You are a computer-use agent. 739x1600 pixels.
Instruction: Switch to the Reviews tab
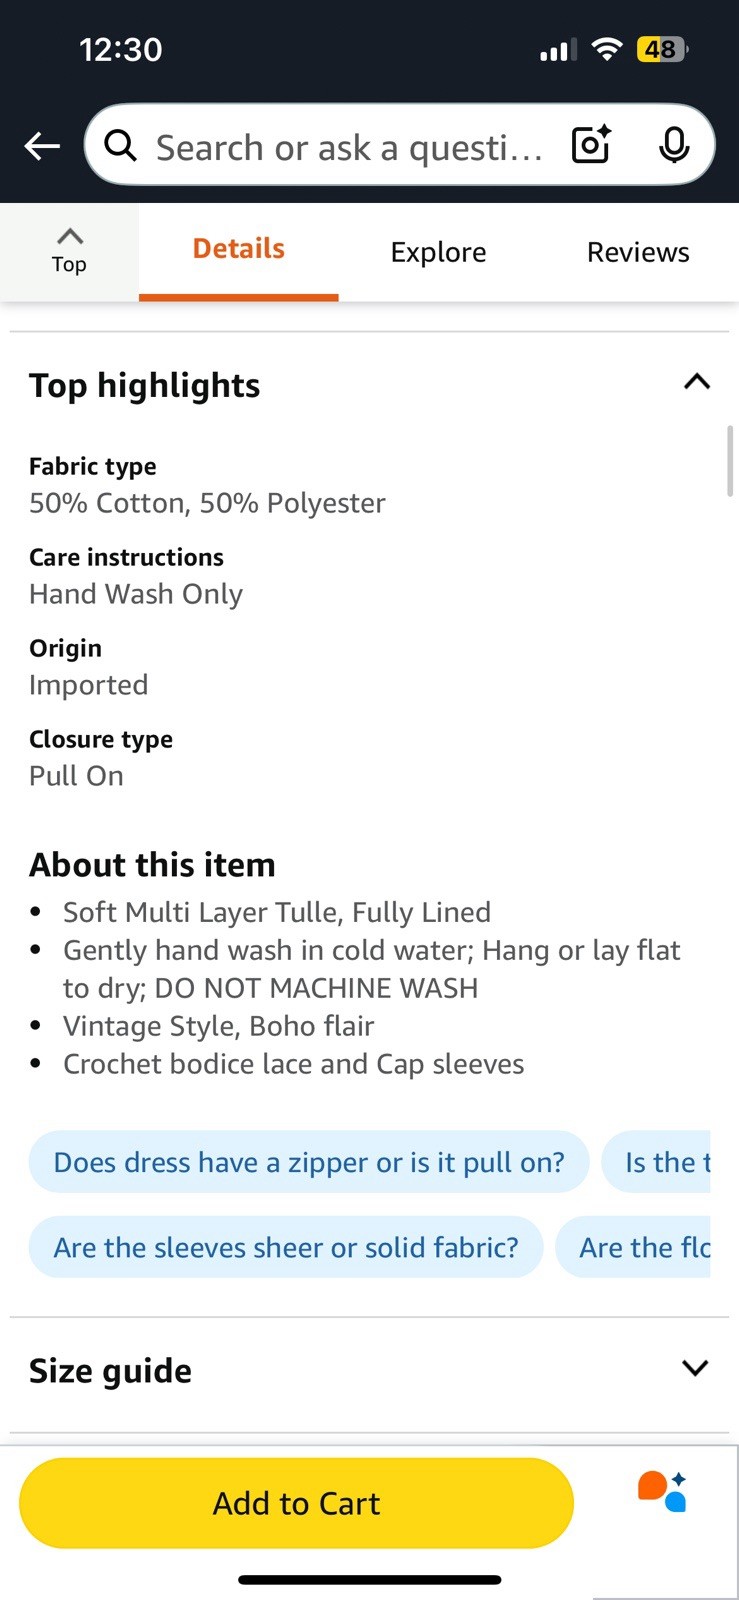[x=638, y=252]
